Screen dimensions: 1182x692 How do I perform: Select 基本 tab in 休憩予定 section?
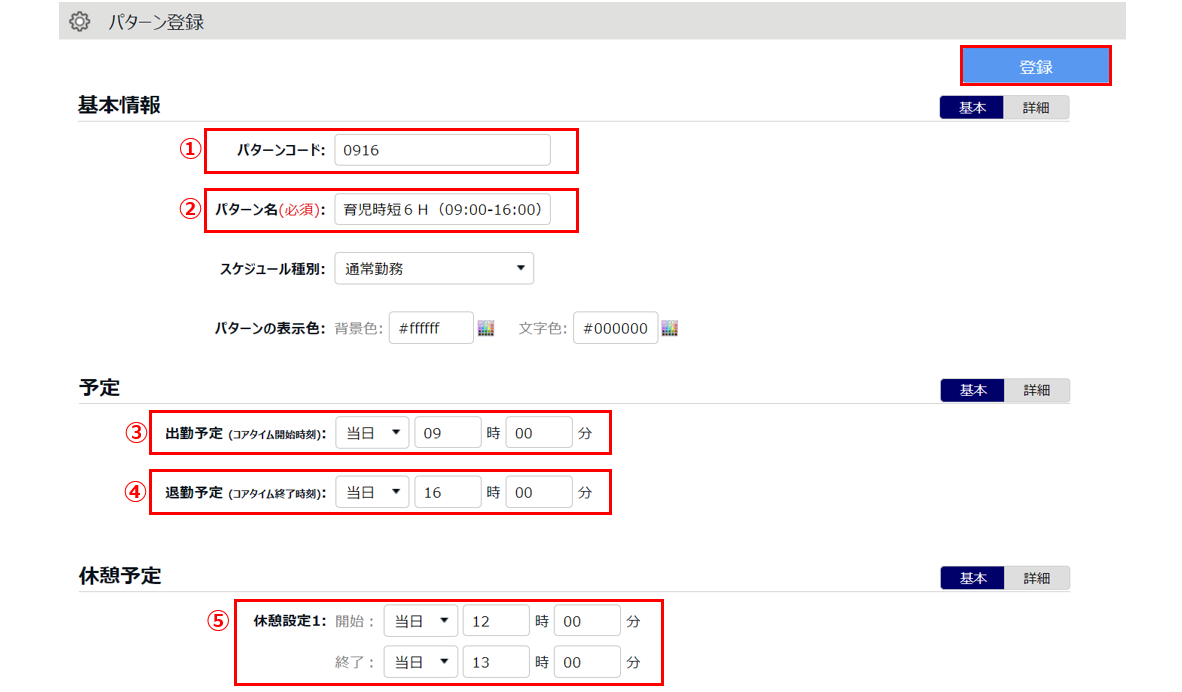(972, 578)
